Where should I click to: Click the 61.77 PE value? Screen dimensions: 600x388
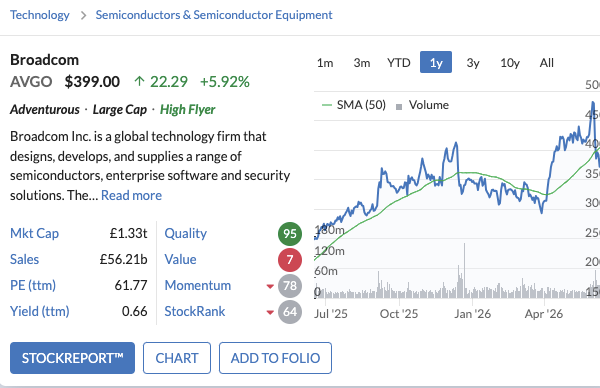[131, 285]
